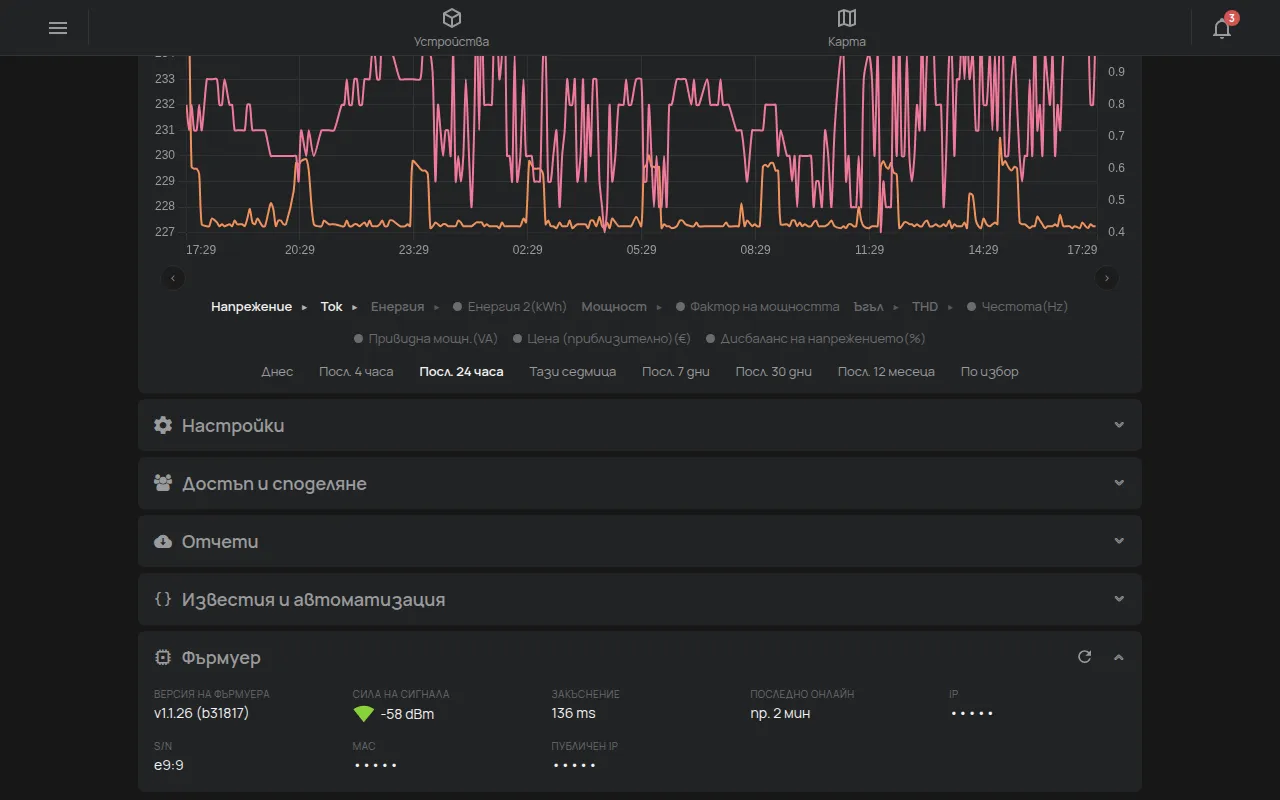Click the Настройки gear icon

pos(163,425)
